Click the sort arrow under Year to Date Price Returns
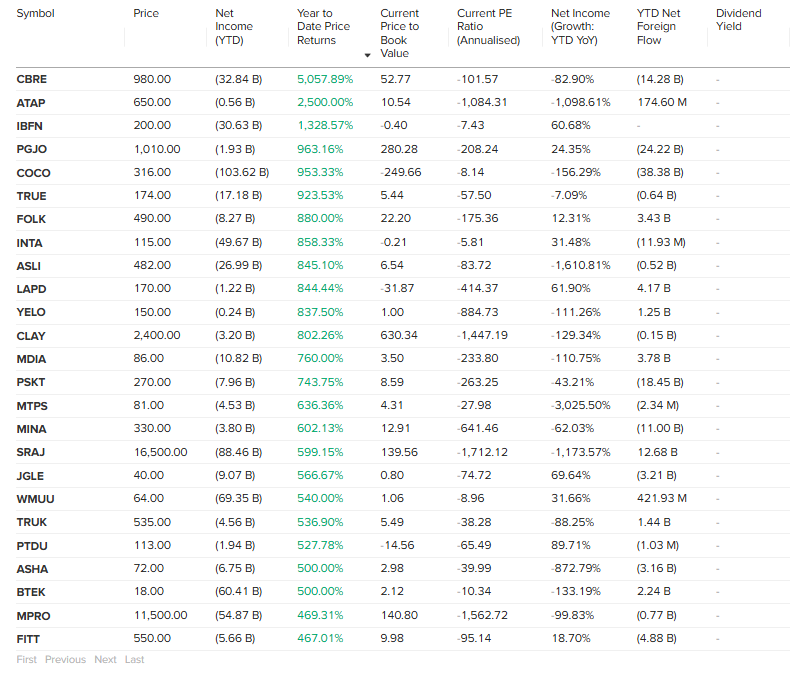The image size is (793, 673). coord(367,54)
